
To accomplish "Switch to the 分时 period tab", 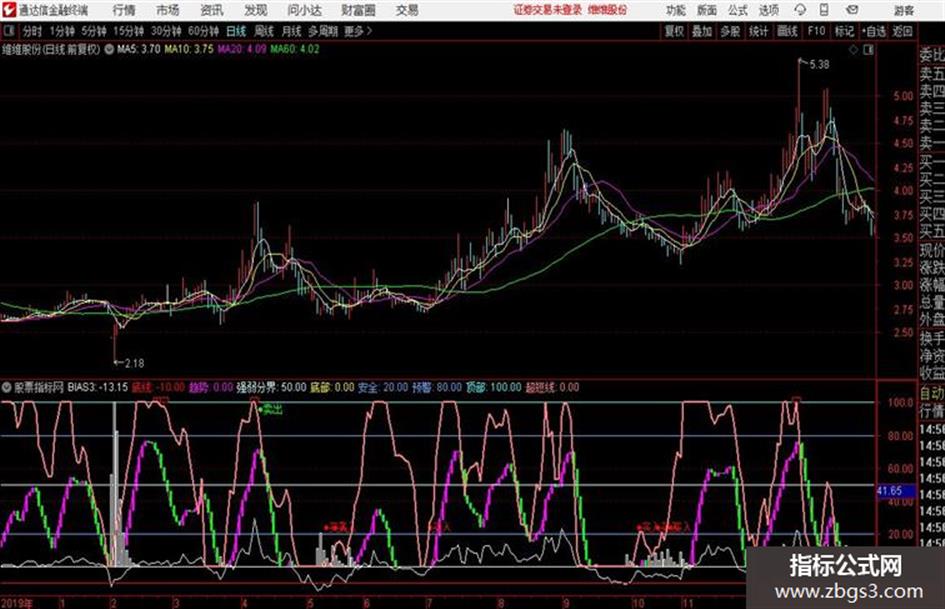I will [x=33, y=31].
